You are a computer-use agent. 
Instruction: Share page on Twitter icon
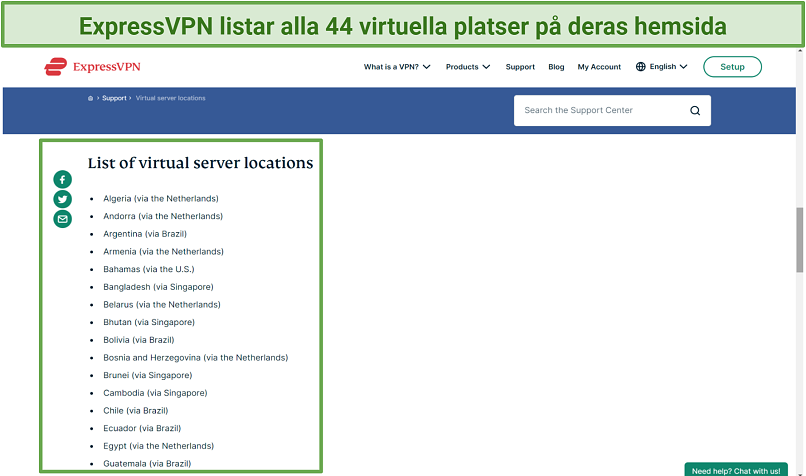(x=63, y=199)
